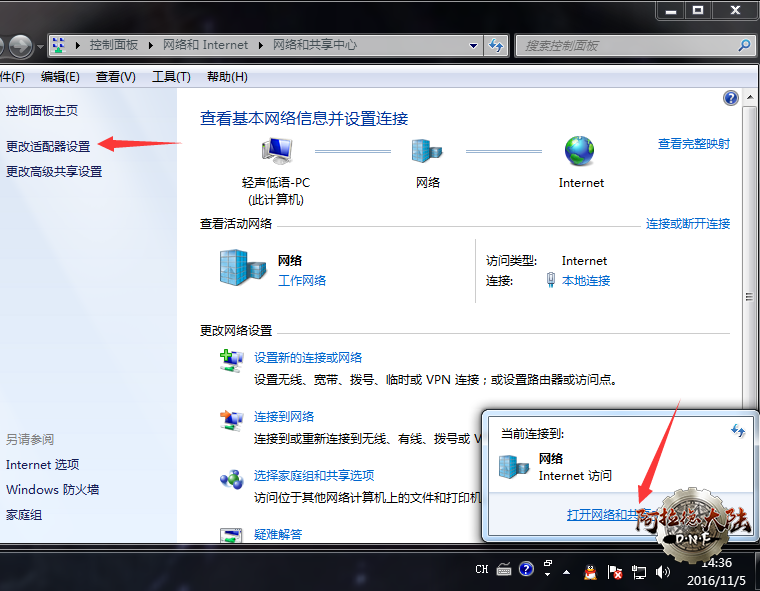Screen dimensions: 760x591
Task: Open the 查看(V) menu
Action: pos(115,77)
